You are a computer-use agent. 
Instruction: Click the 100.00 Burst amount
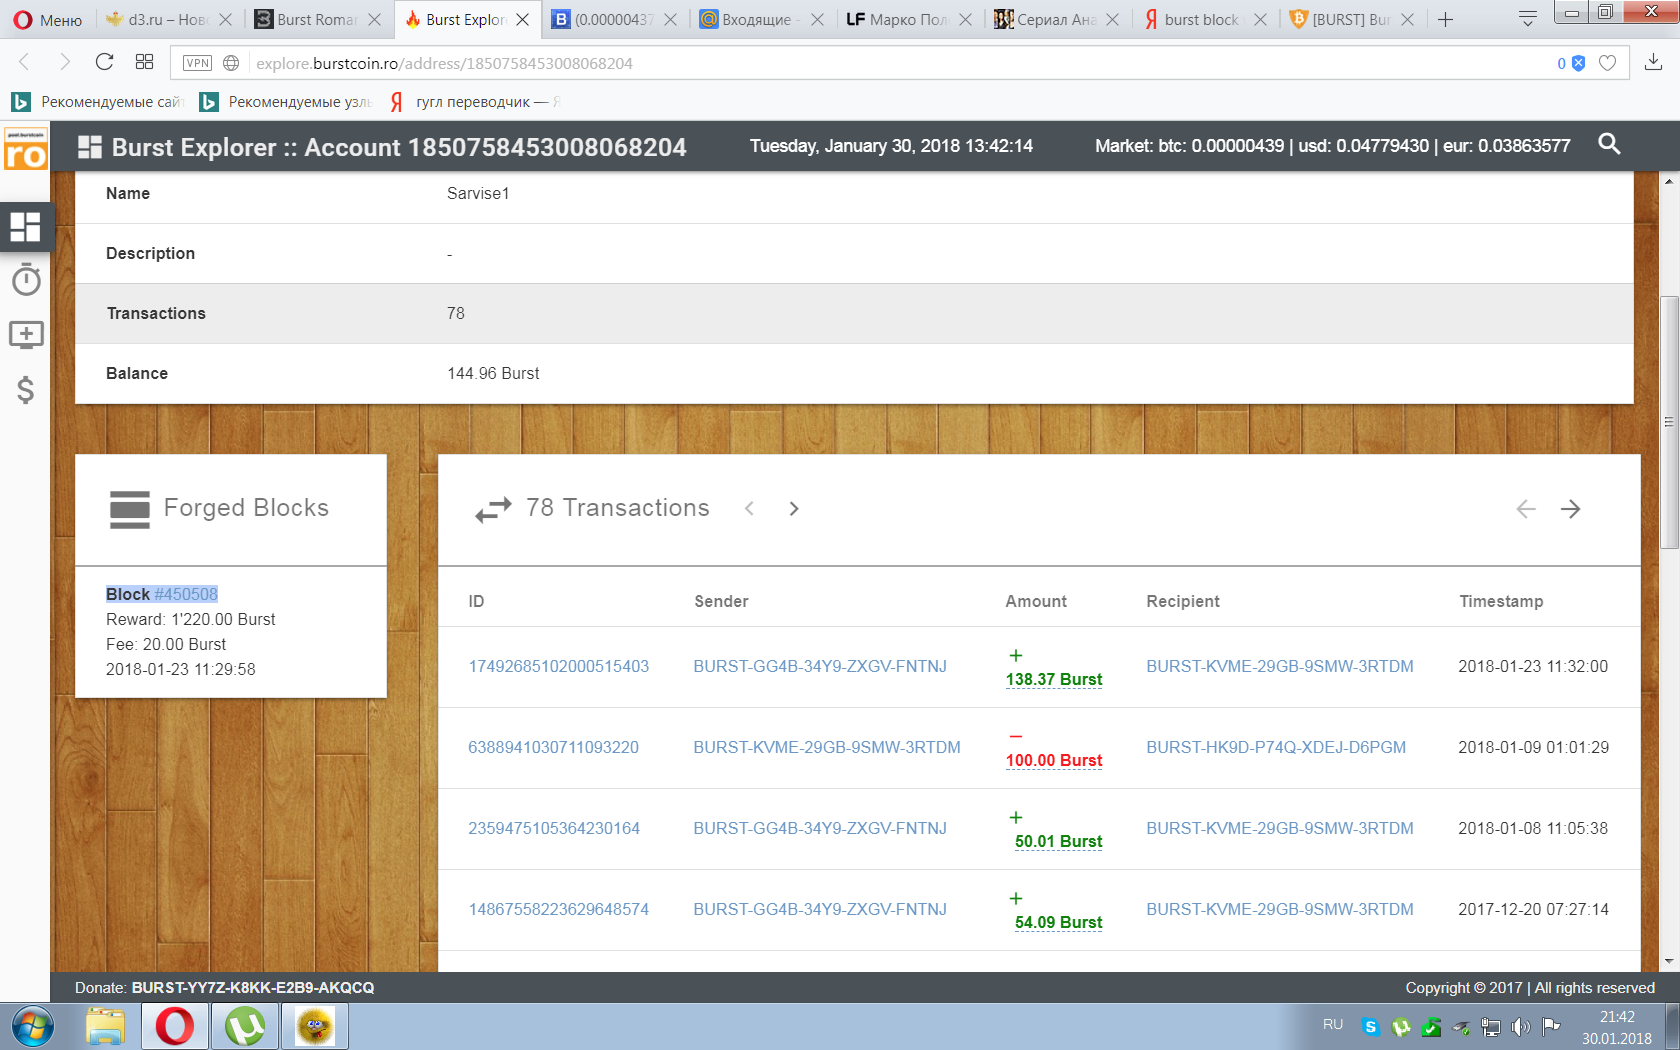[1054, 760]
